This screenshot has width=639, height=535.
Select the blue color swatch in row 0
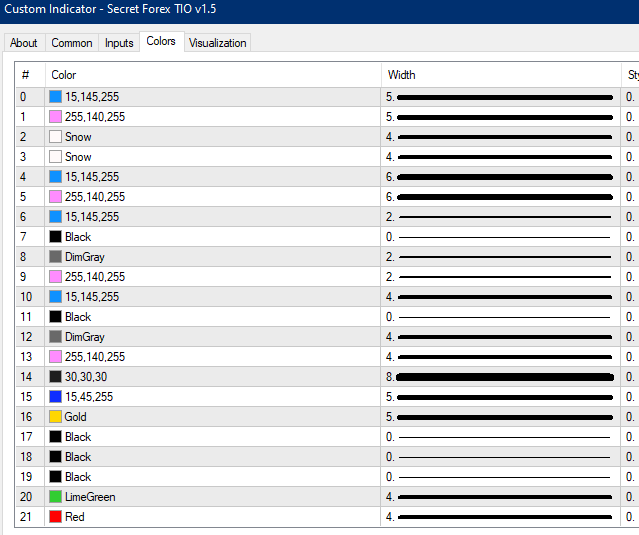coord(55,97)
